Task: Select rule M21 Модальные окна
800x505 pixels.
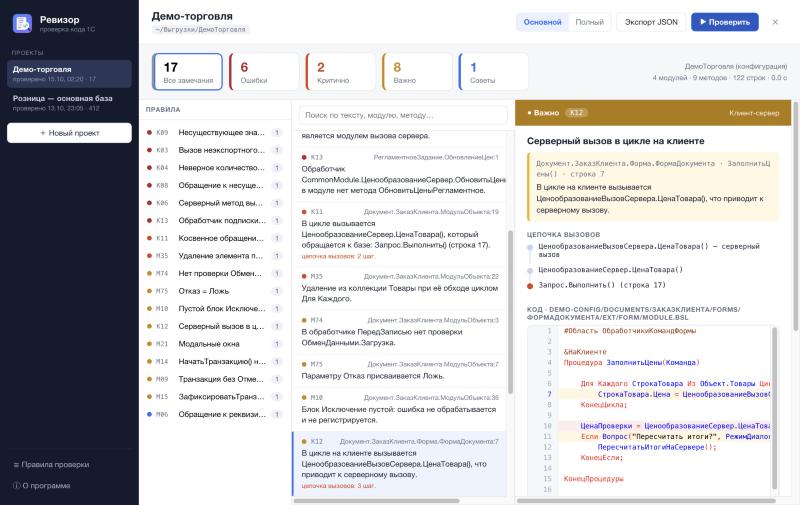Action: 214,344
